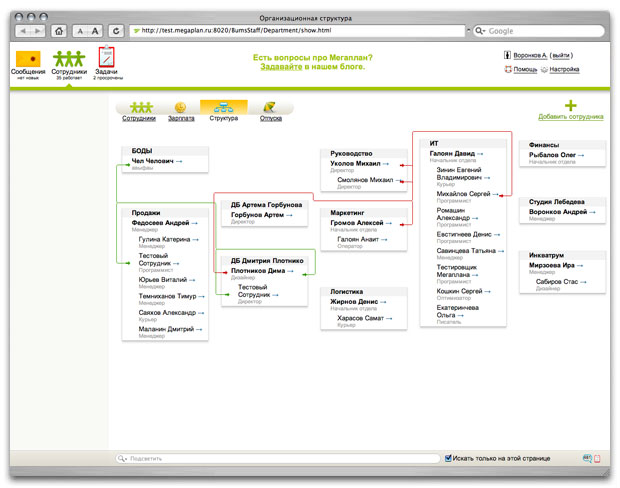The image size is (620, 488).
Task: Toggle Искать только на этой странице checkbox
Action: [448, 458]
